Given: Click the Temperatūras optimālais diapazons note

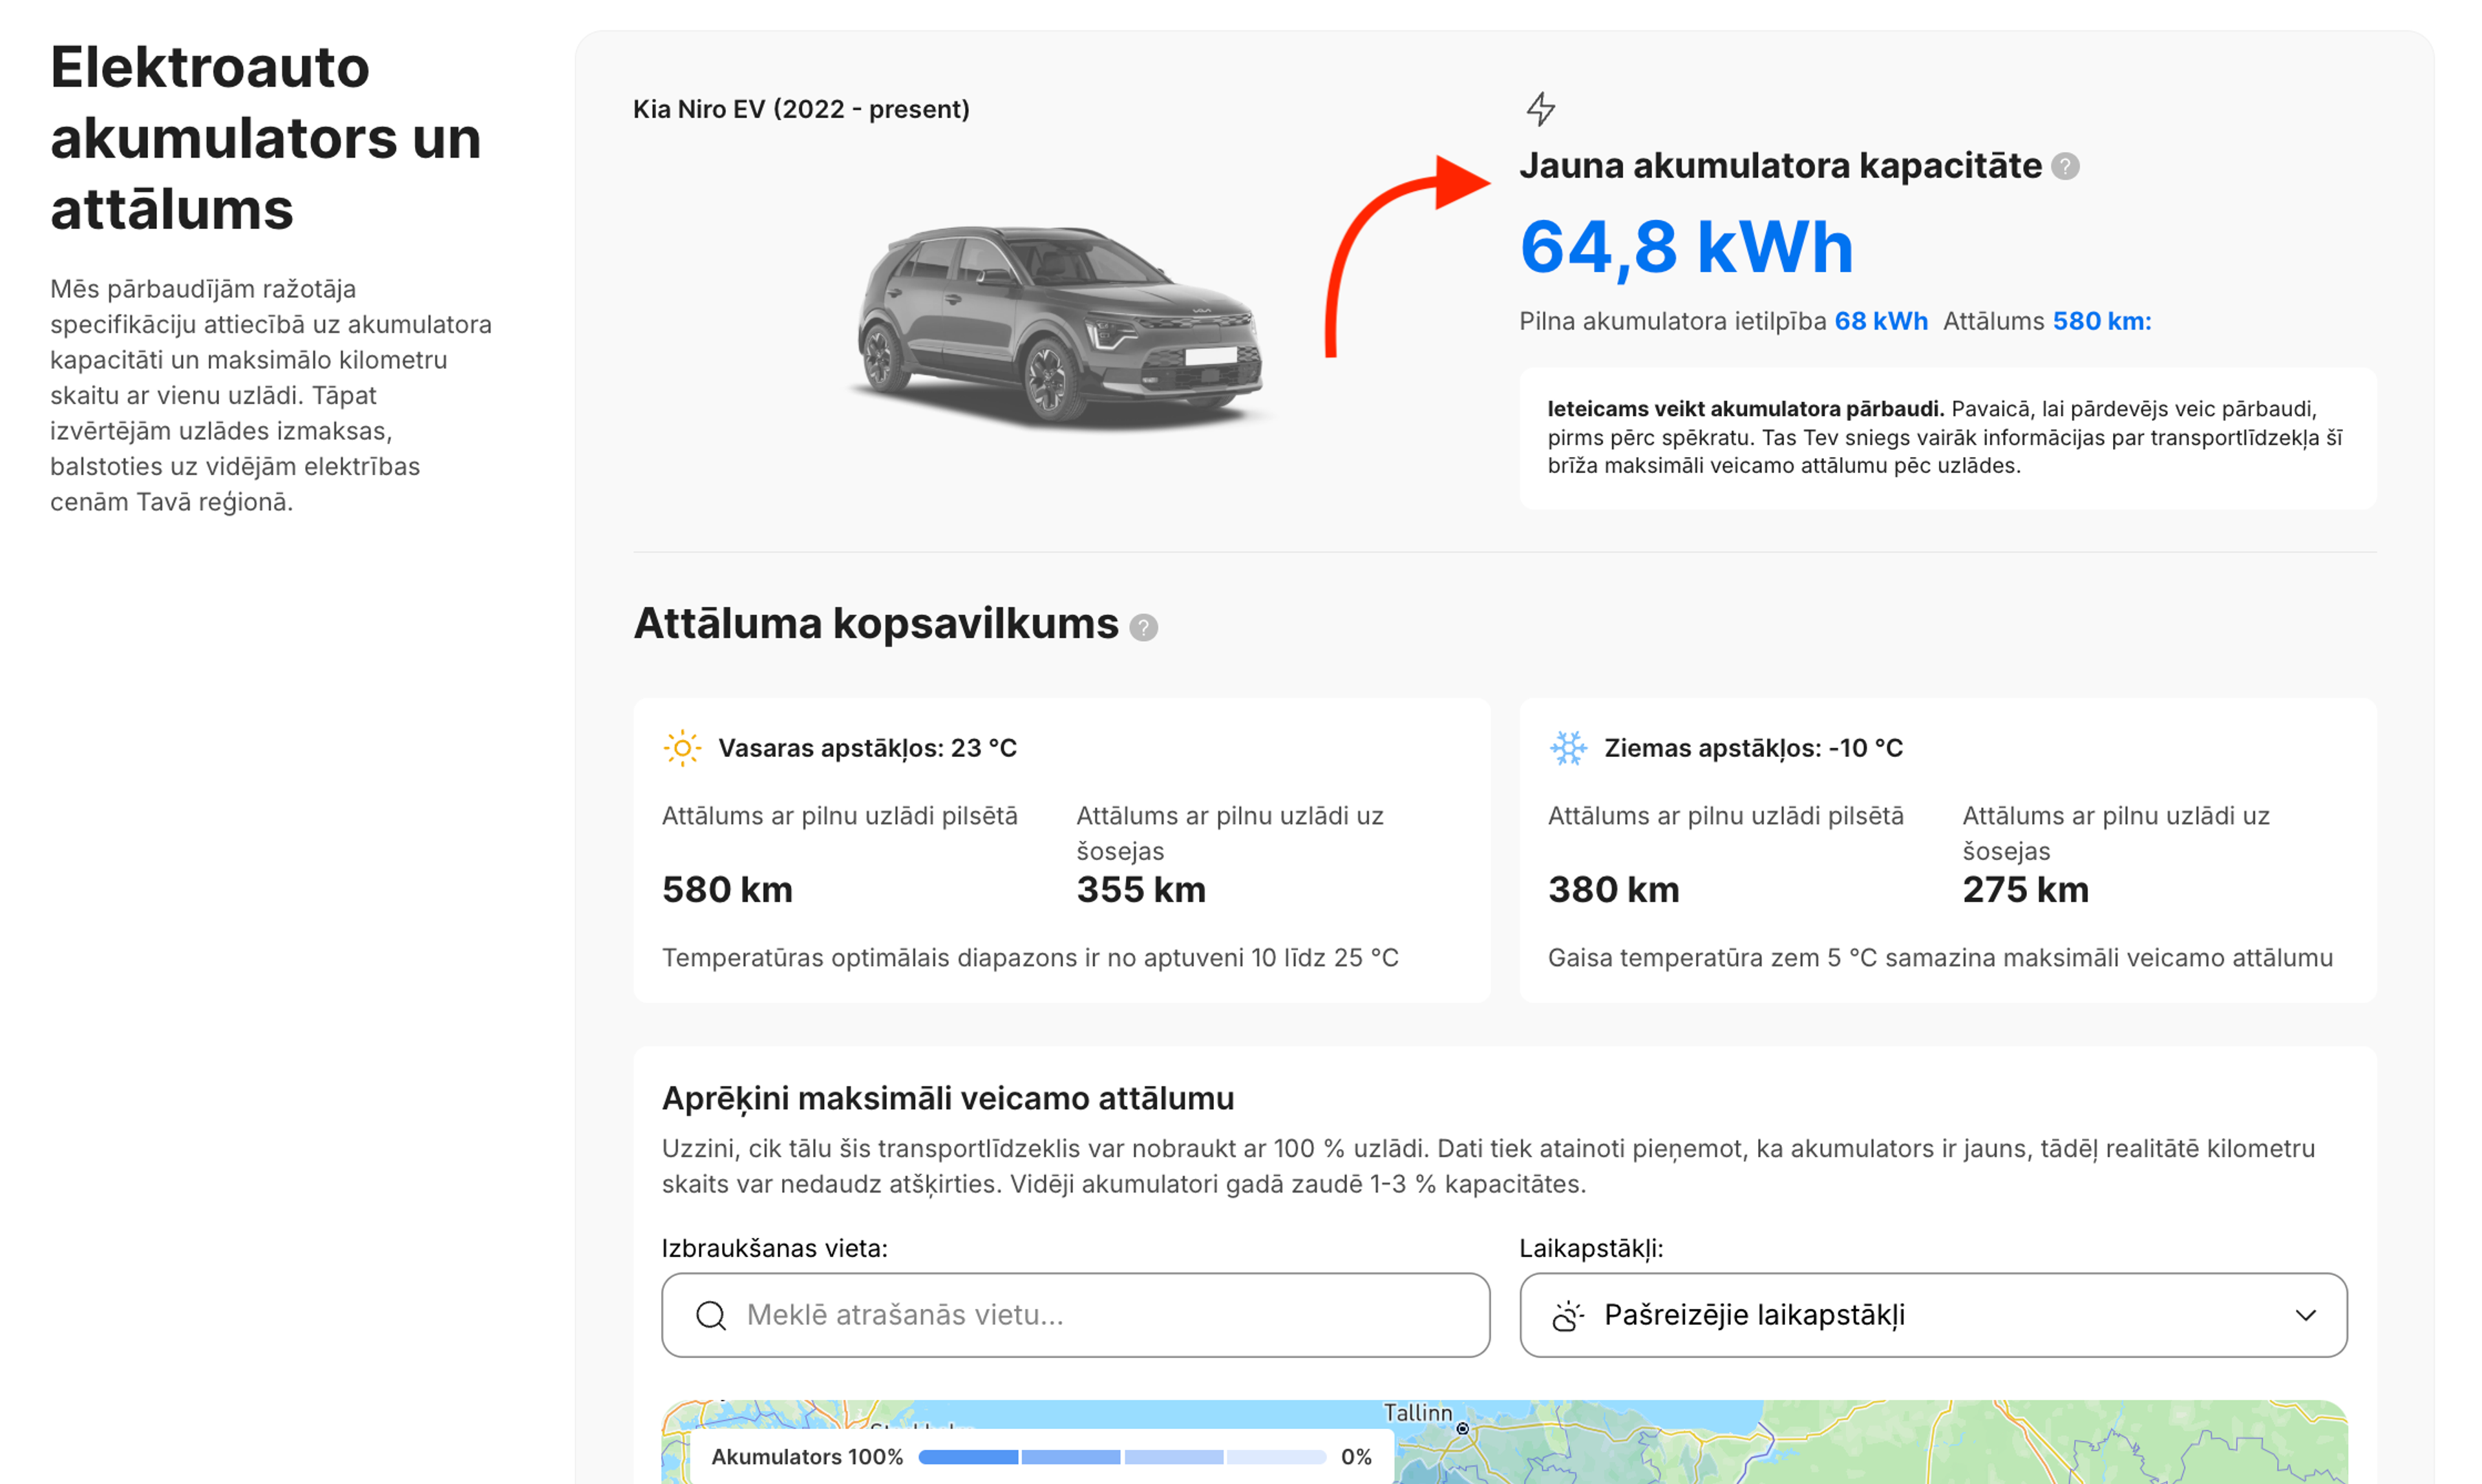Looking at the screenshot, I should pos(1030,957).
